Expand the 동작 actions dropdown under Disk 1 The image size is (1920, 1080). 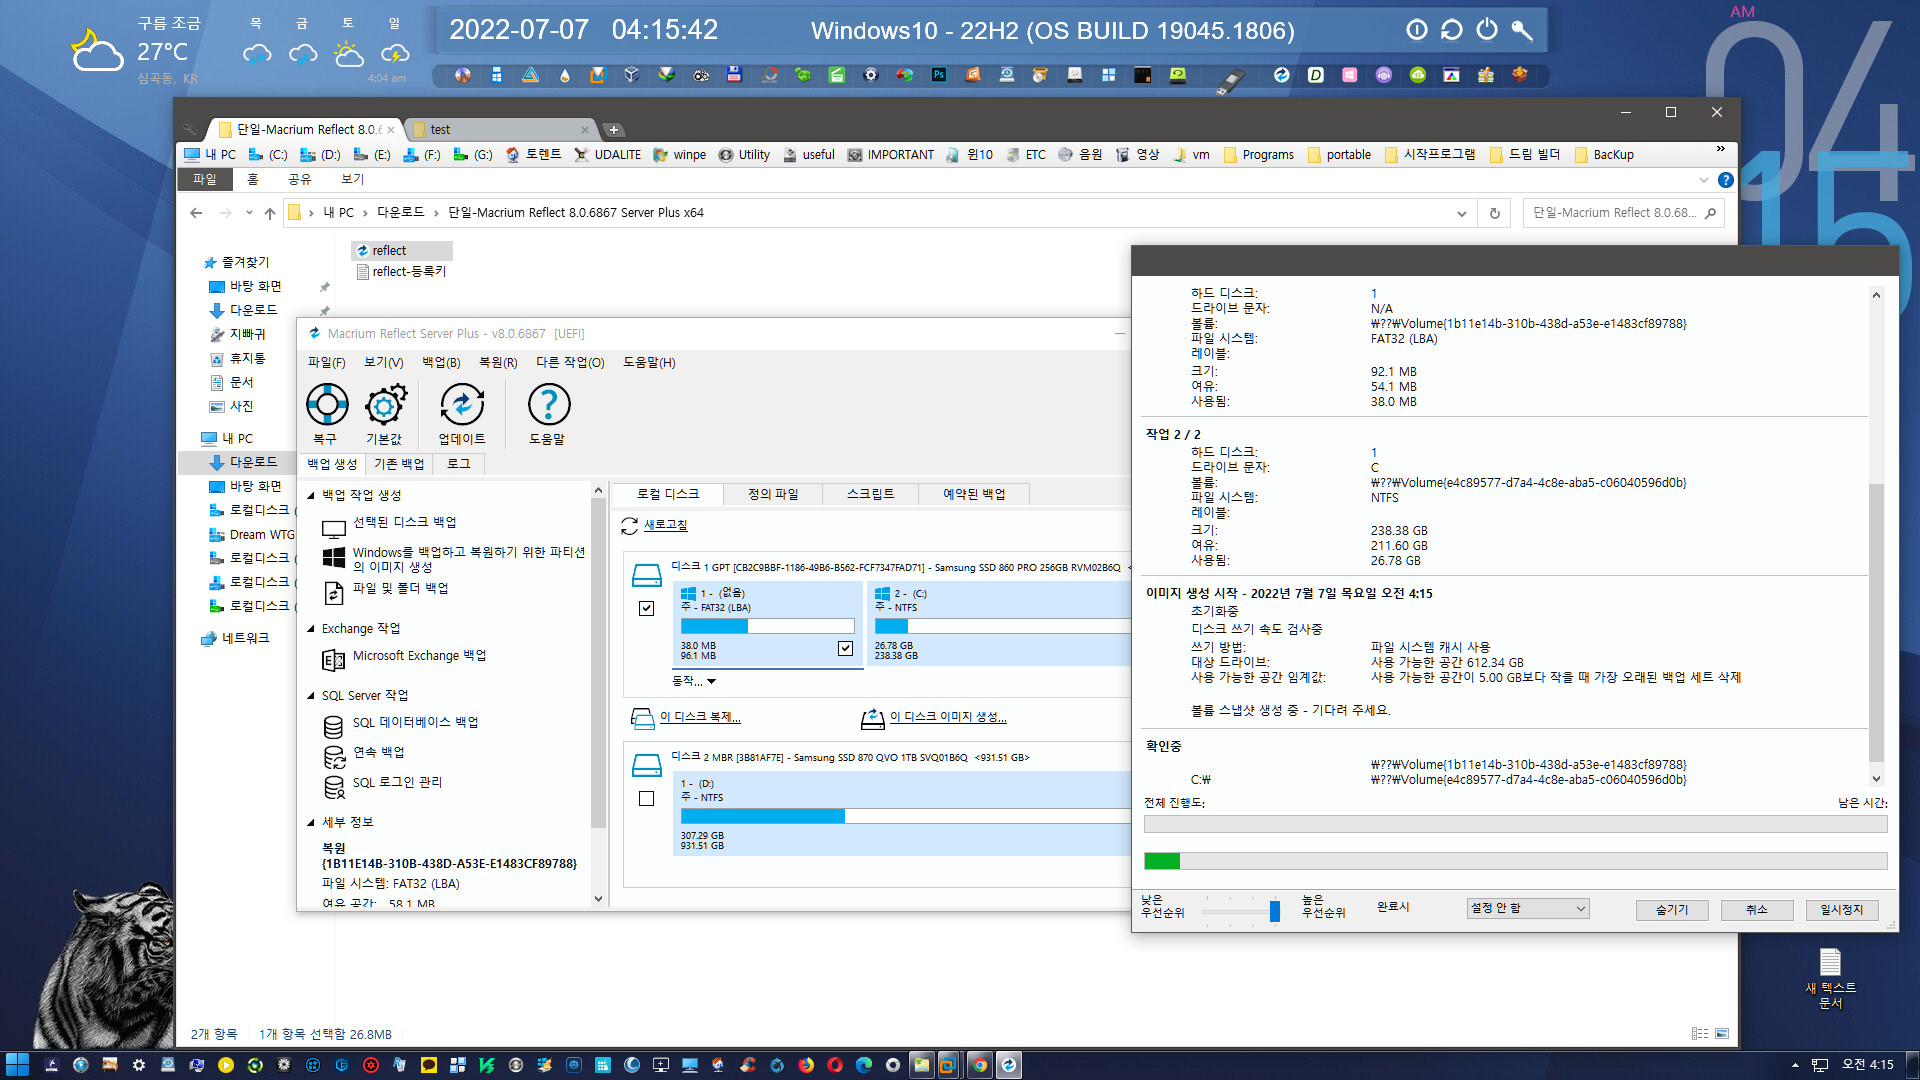tap(694, 681)
